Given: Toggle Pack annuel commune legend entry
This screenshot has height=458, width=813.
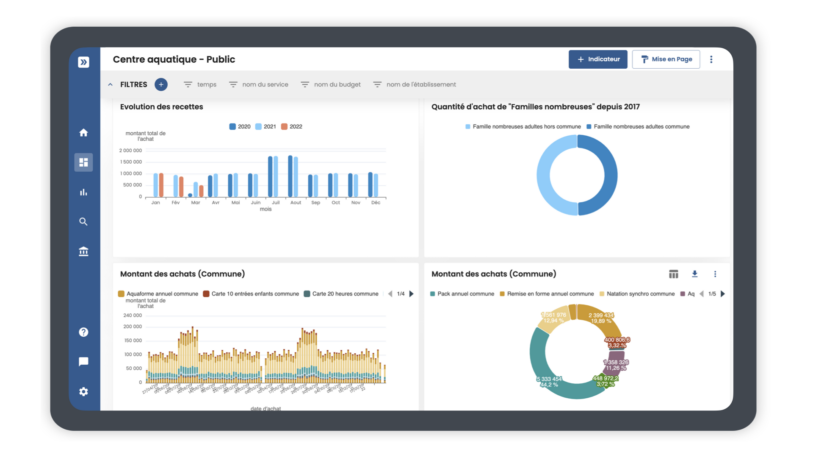Looking at the screenshot, I should tap(462, 294).
